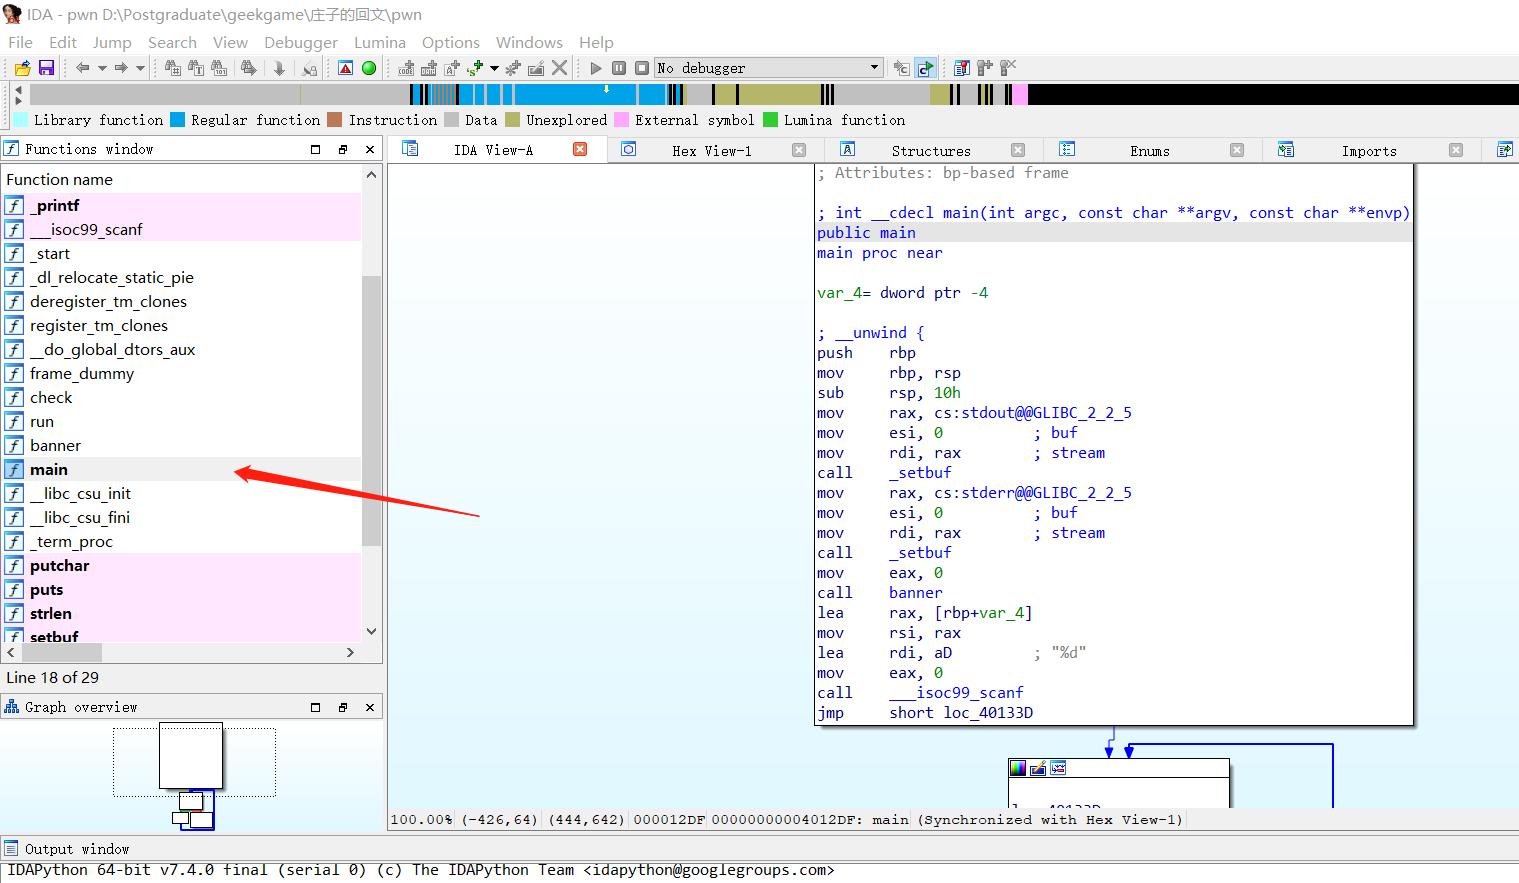Click the search next binoculars-arrow icon
Screen dimensions: 1519x883
click(x=249, y=68)
